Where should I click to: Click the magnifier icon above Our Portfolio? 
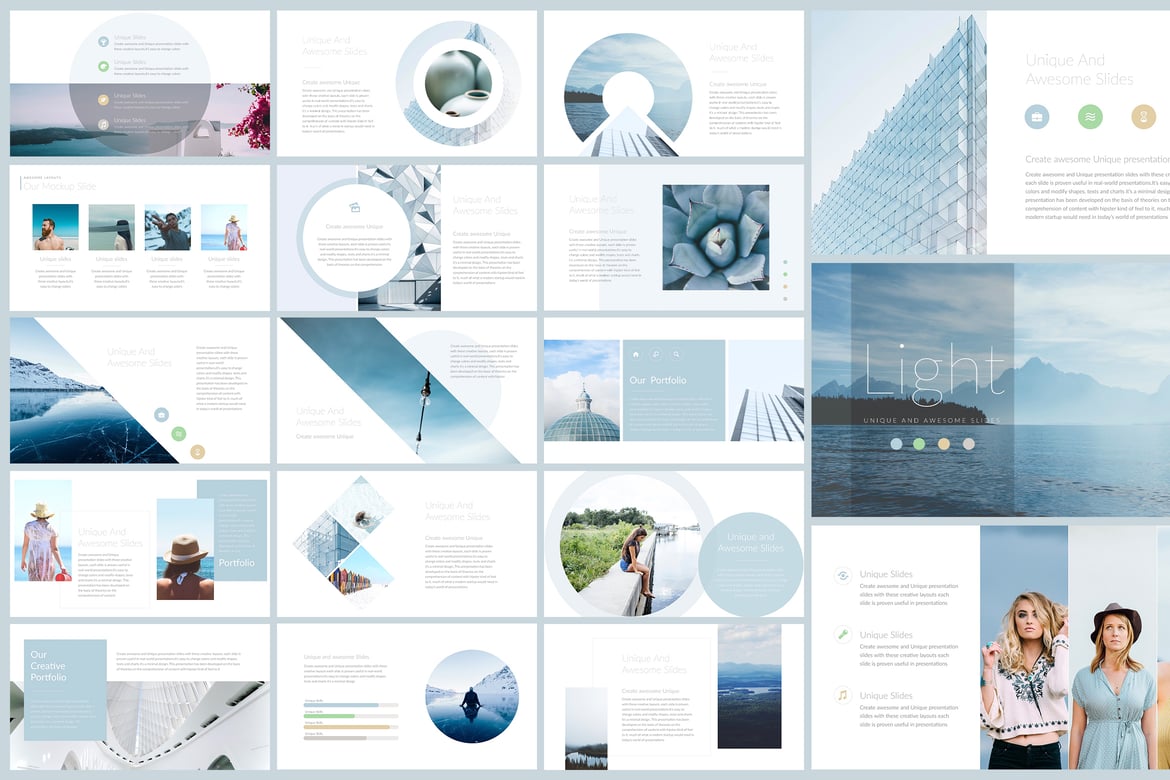(676, 354)
